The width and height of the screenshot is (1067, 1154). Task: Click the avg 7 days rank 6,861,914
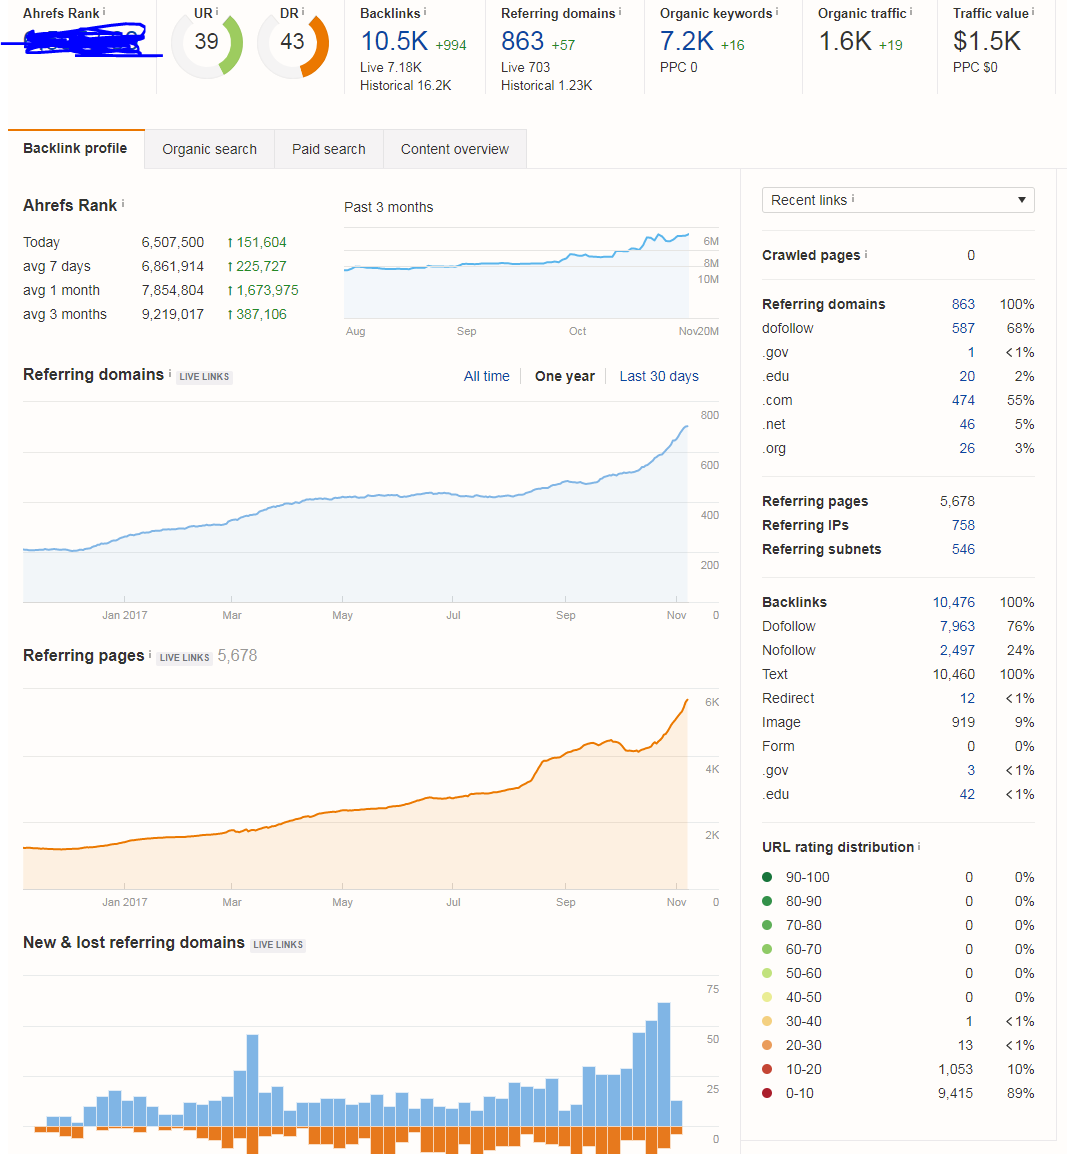[x=173, y=266]
